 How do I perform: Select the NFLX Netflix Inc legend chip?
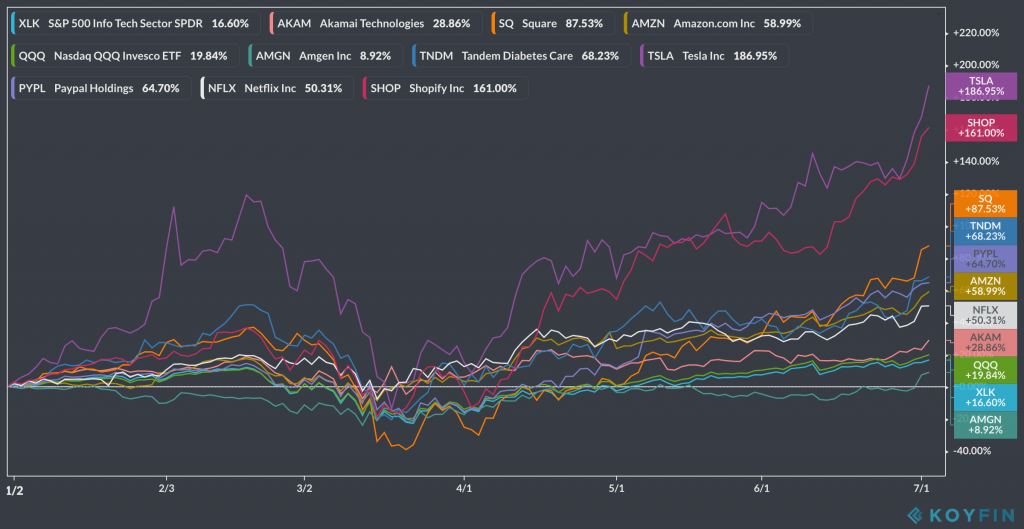(x=275, y=88)
